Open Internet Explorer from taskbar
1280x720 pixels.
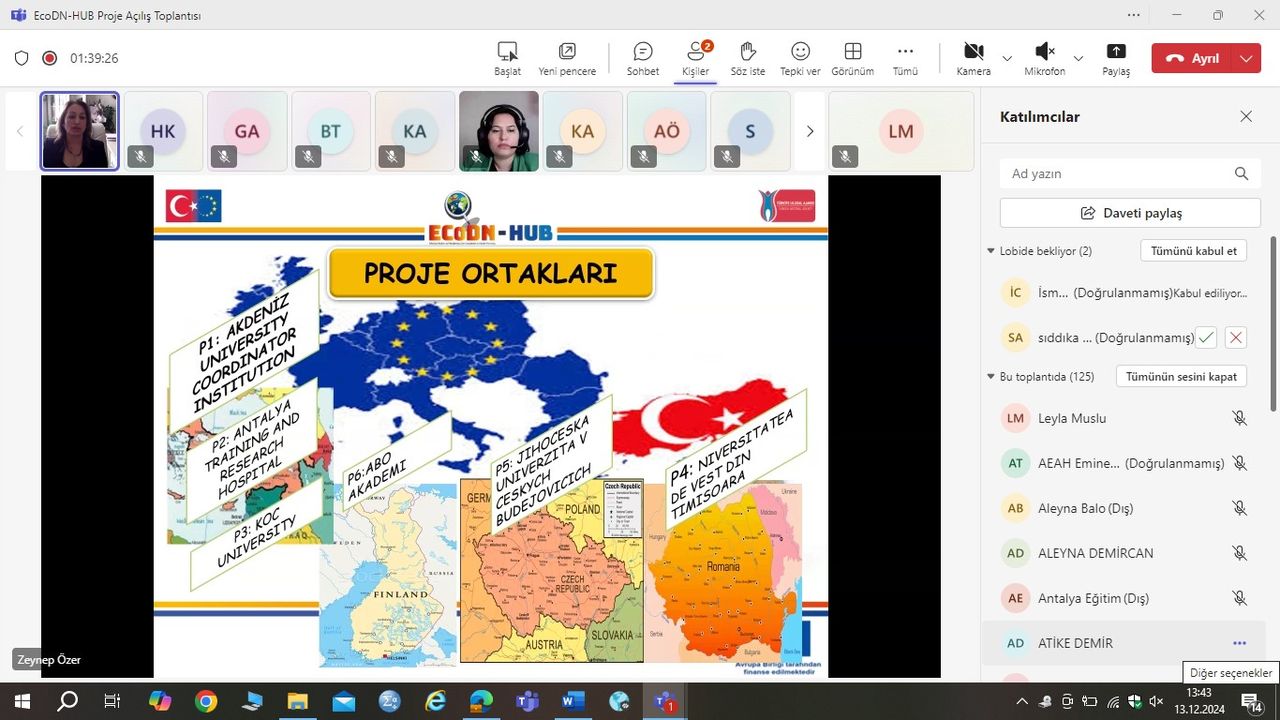click(435, 701)
